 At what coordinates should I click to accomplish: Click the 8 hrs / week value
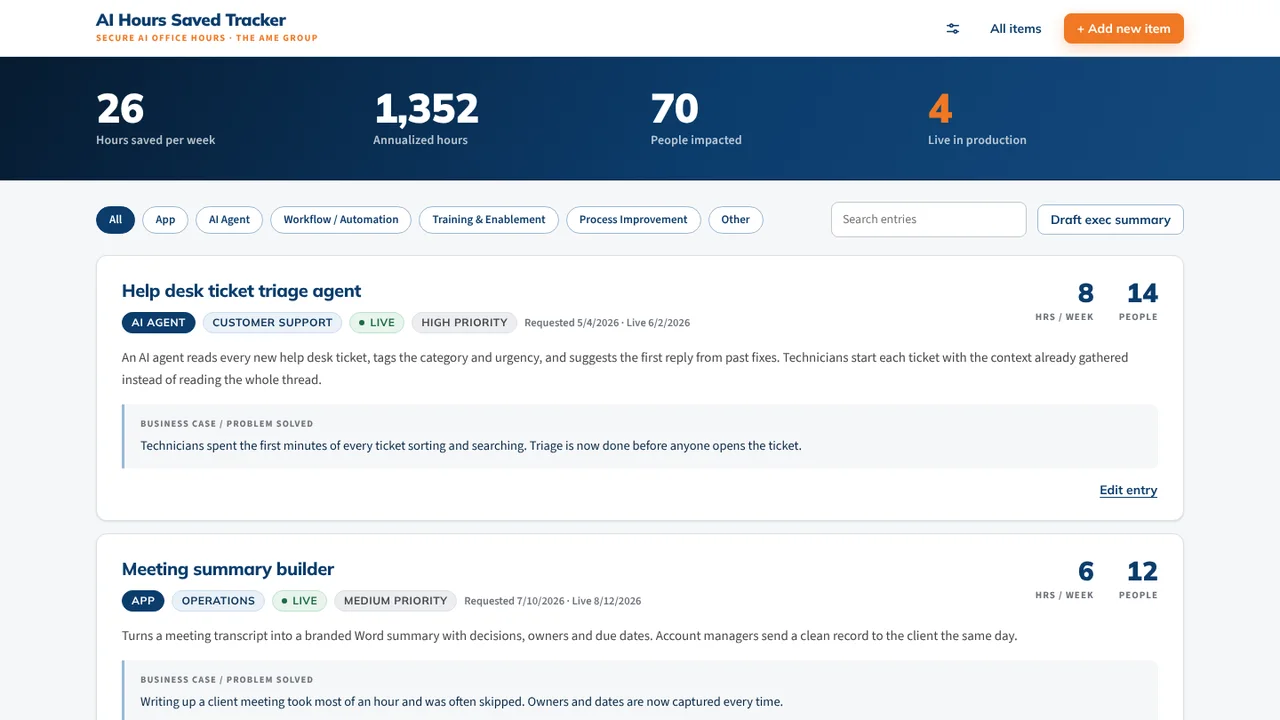tap(1085, 293)
